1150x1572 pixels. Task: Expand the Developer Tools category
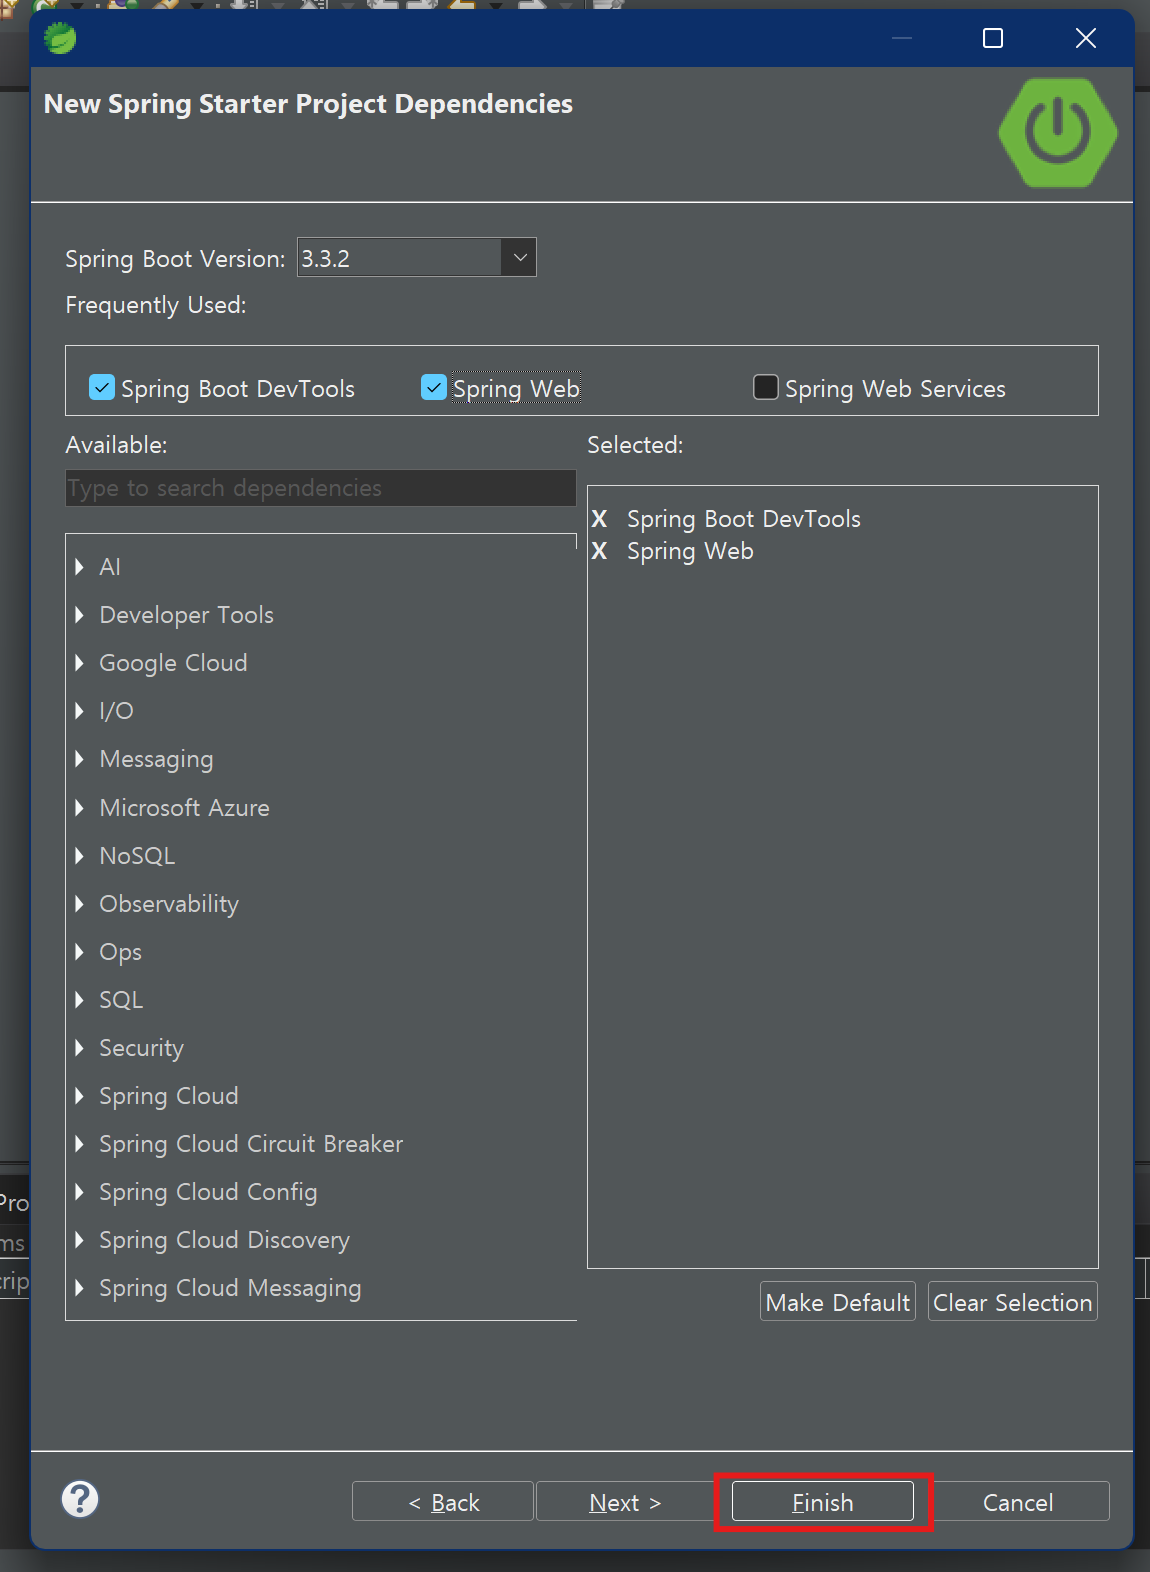79,615
